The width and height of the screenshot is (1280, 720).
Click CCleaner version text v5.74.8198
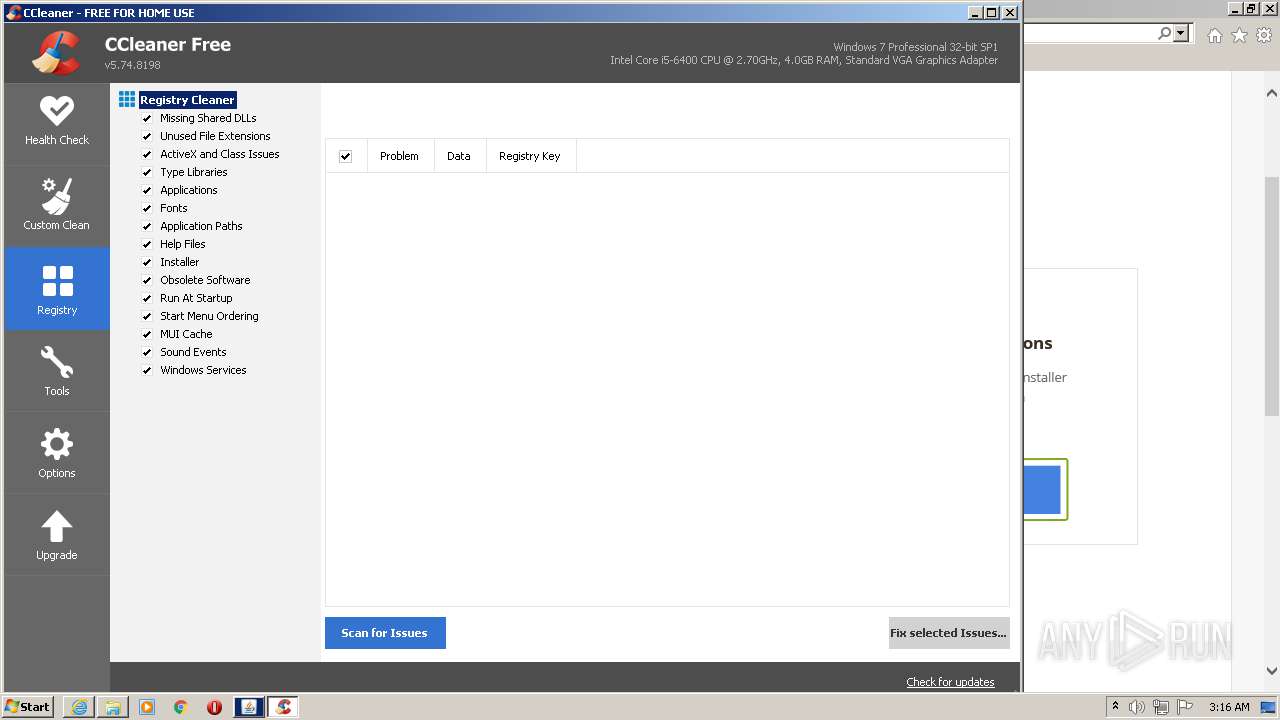coord(133,65)
